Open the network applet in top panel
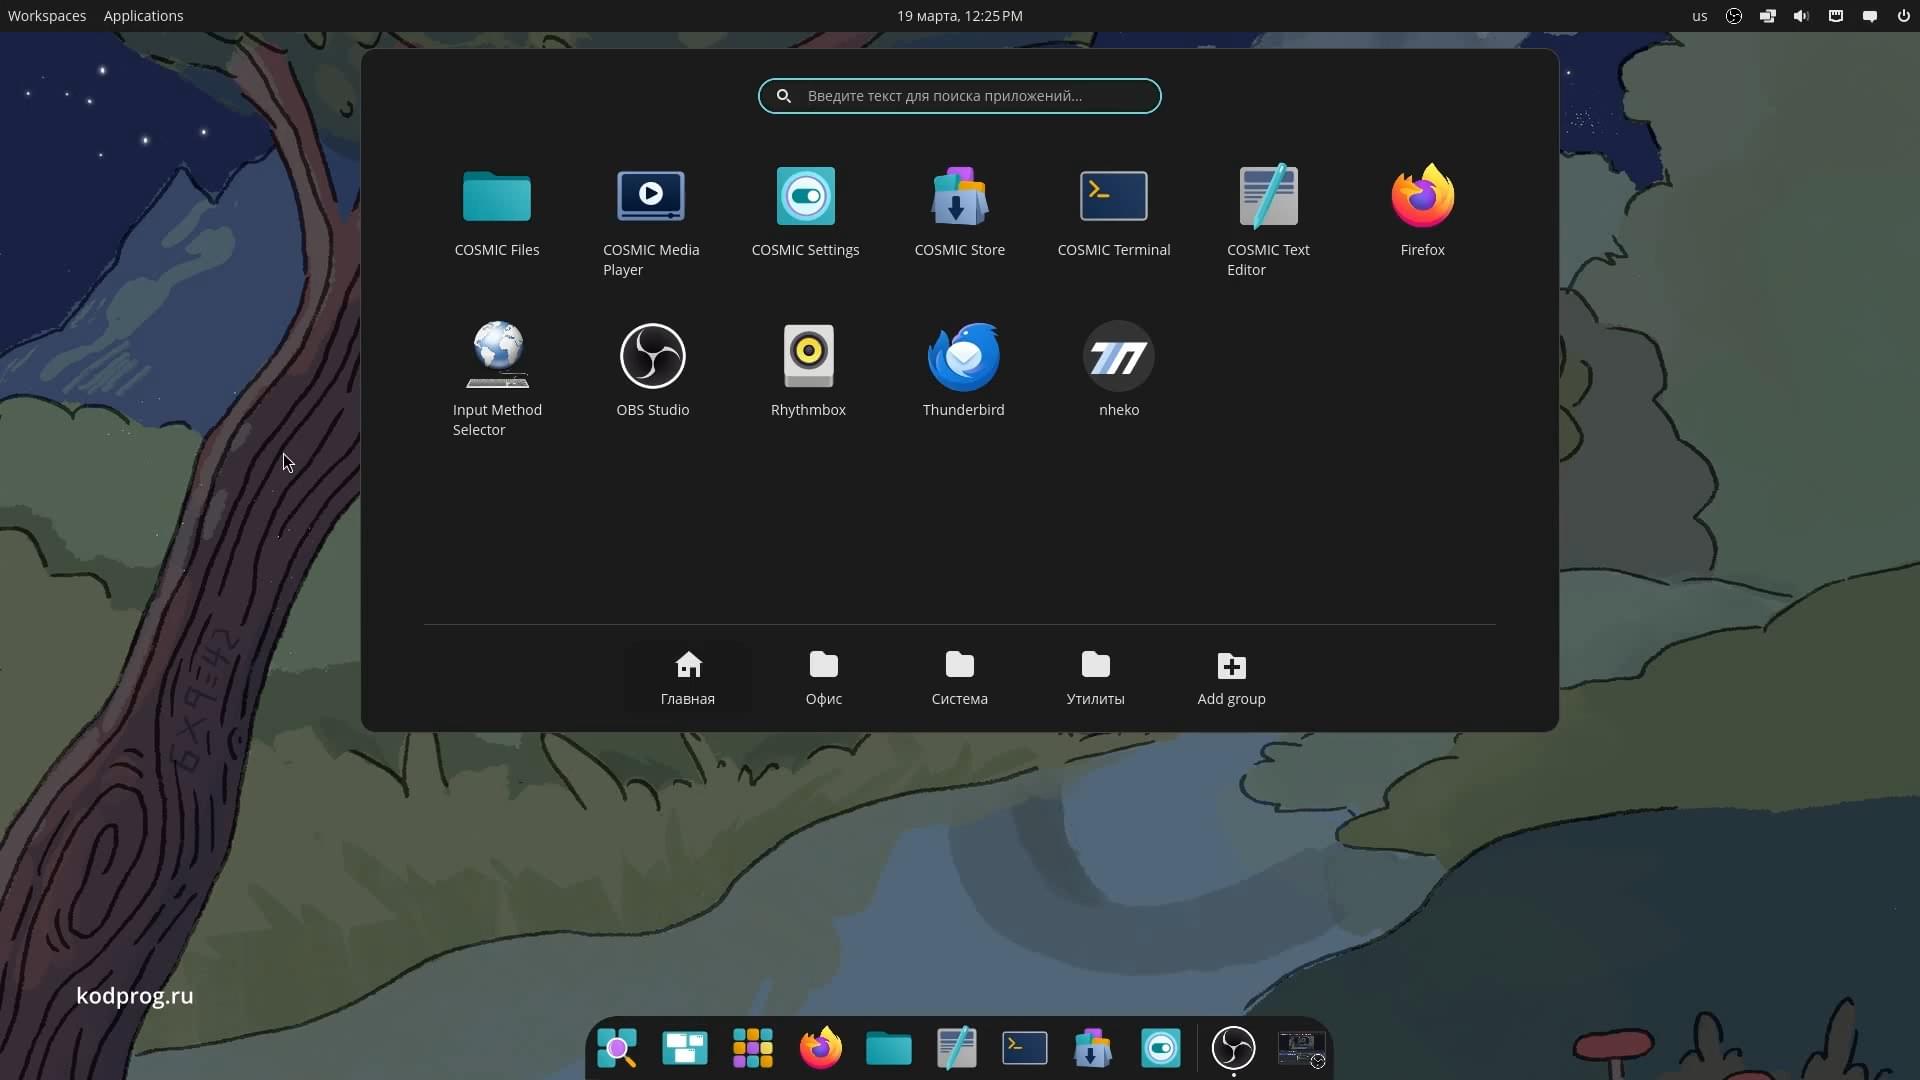The height and width of the screenshot is (1080, 1920). coord(1835,16)
